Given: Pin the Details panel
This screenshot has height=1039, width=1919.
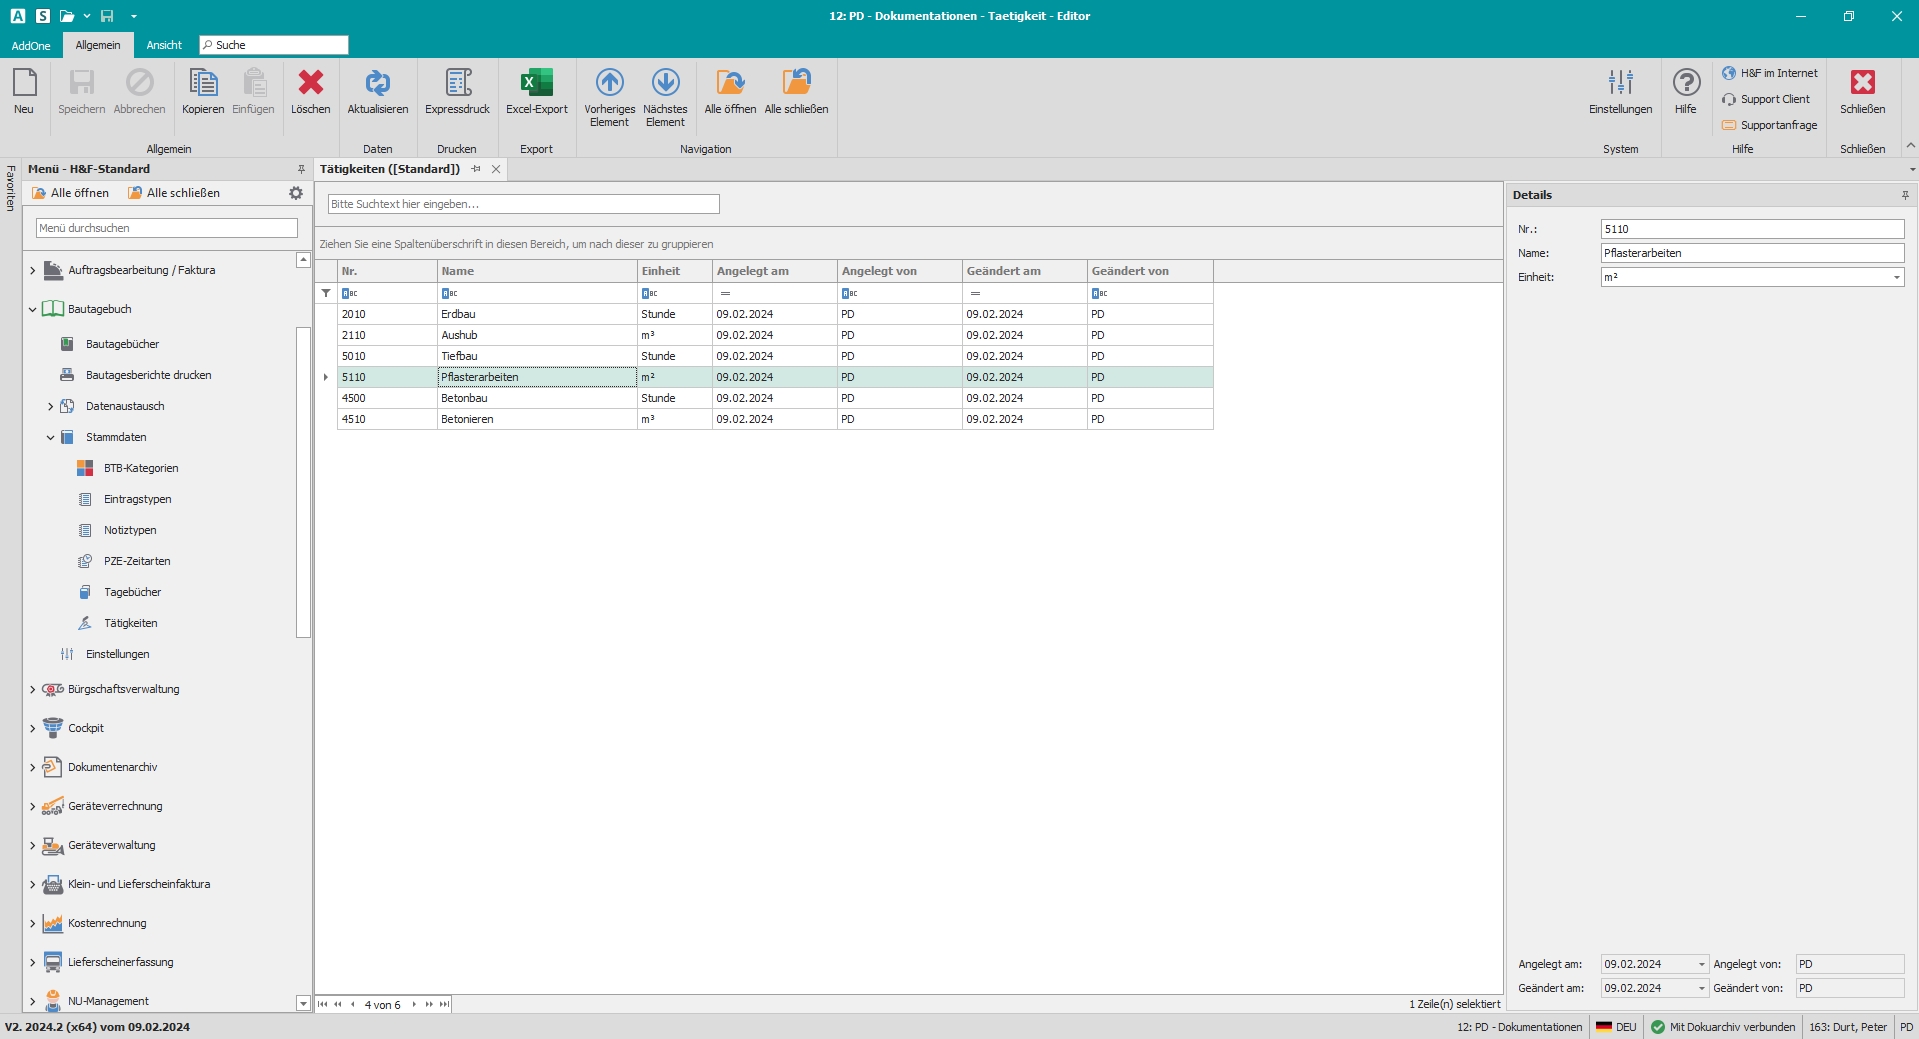Looking at the screenshot, I should pos(1905,195).
